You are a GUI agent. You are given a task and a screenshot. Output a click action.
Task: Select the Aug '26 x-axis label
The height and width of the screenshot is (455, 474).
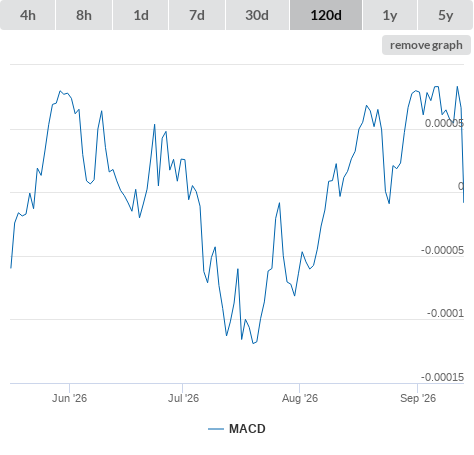pos(300,398)
